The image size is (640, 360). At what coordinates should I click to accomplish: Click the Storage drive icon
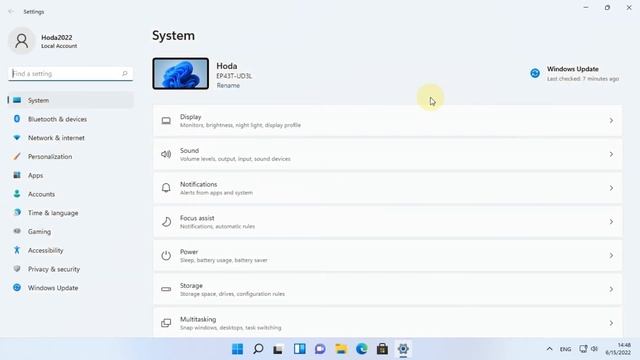[166, 289]
